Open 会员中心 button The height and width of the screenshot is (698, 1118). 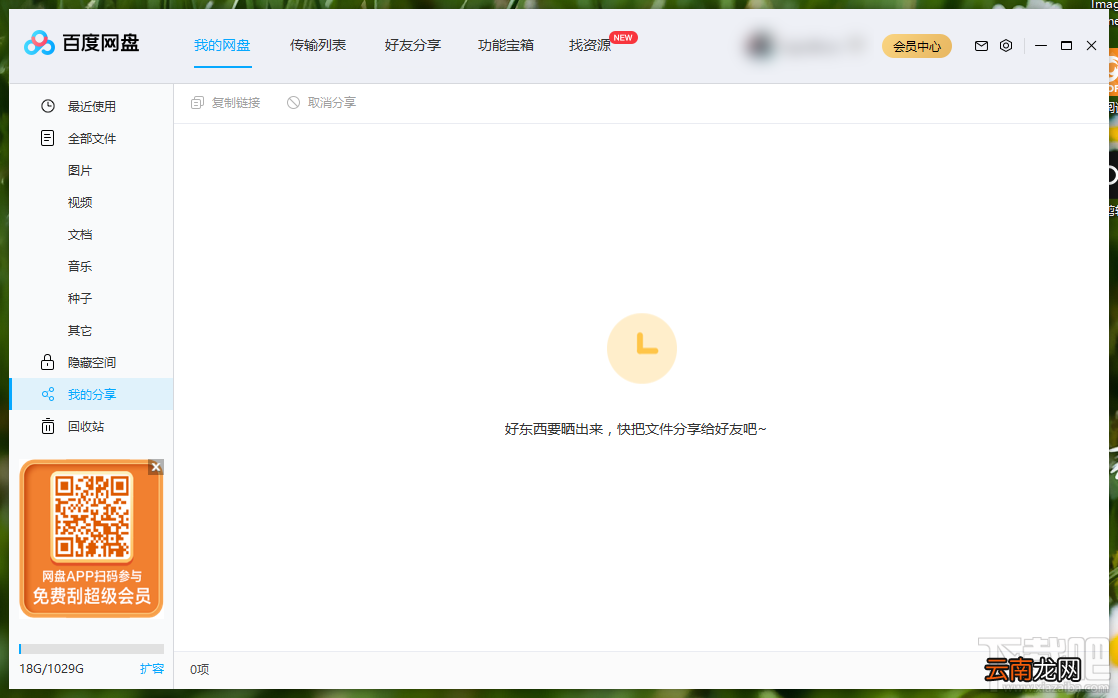[x=917, y=46]
